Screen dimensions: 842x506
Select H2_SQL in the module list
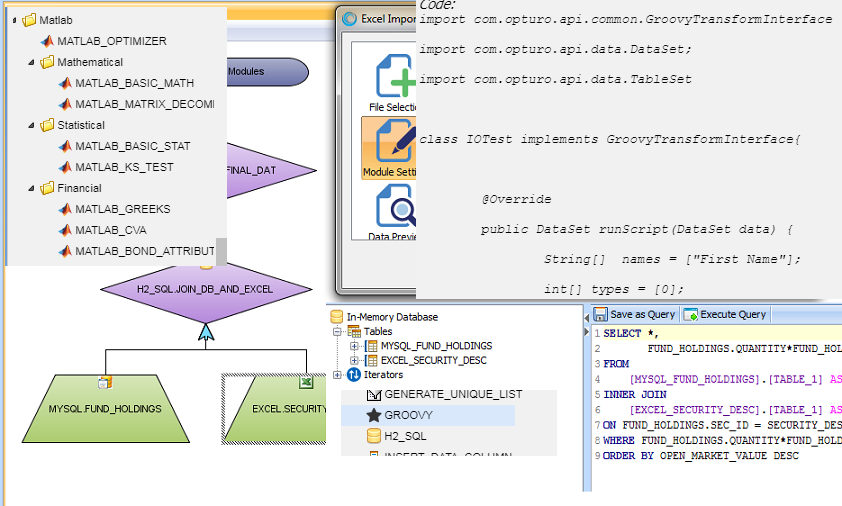pos(405,436)
